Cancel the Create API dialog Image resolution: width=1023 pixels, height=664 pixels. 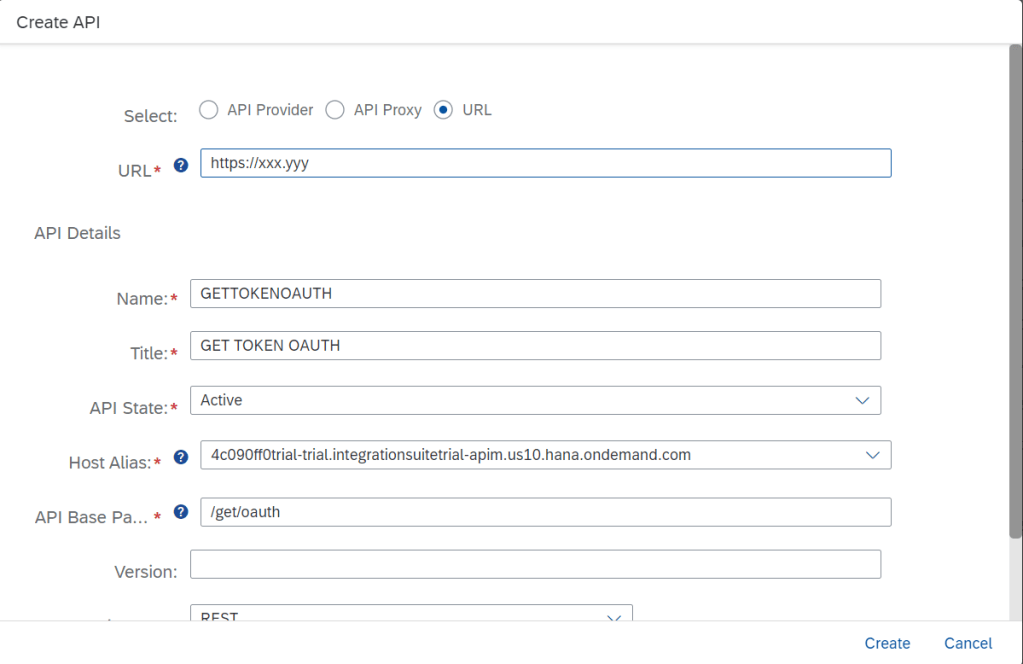[967, 643]
